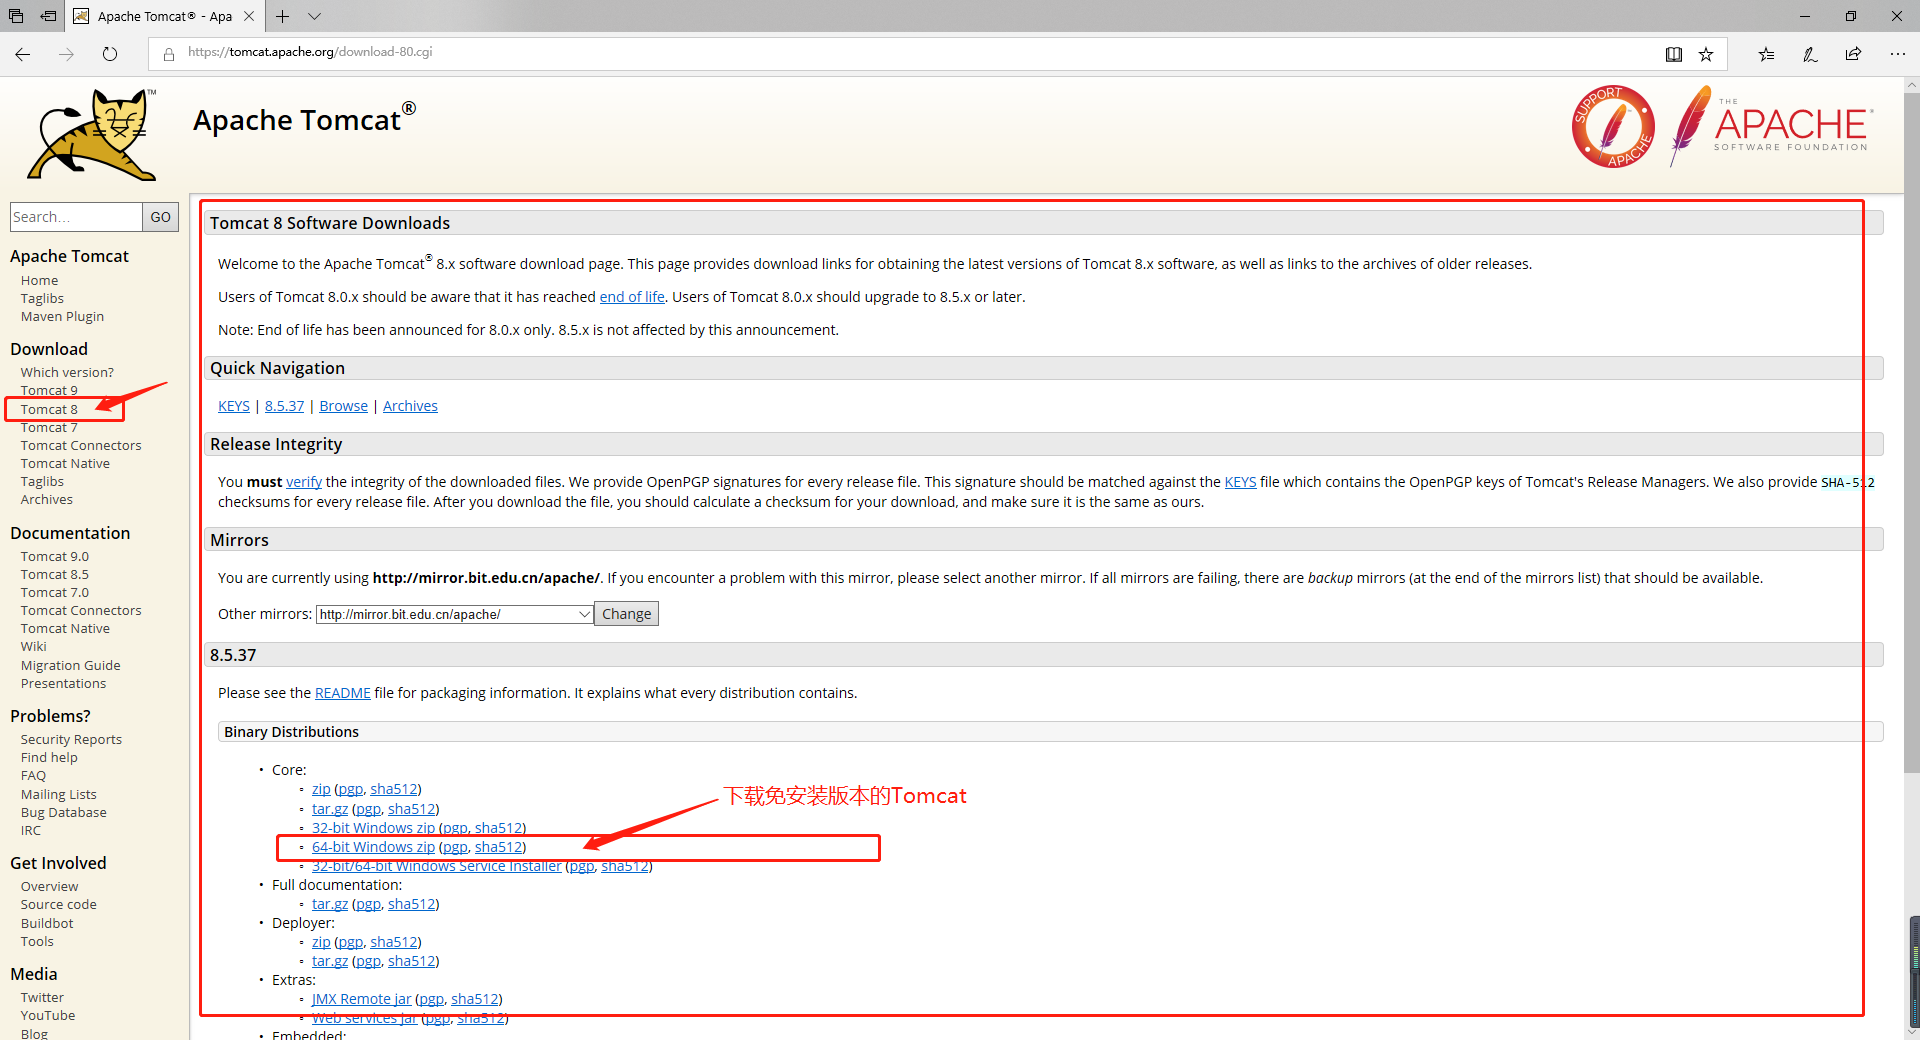Open Maven Plugin sidebar link
This screenshot has height=1040, width=1920.
tap(62, 317)
